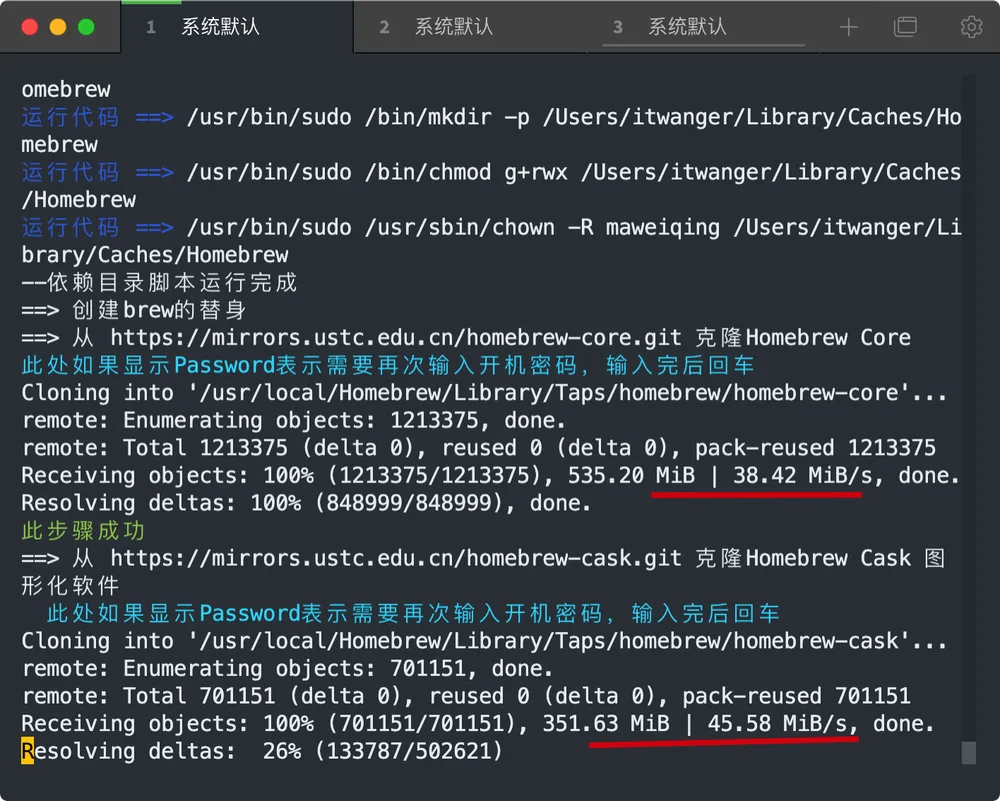The height and width of the screenshot is (801, 1000).
Task: Click the green fullscreen window button
Action: click(86, 27)
